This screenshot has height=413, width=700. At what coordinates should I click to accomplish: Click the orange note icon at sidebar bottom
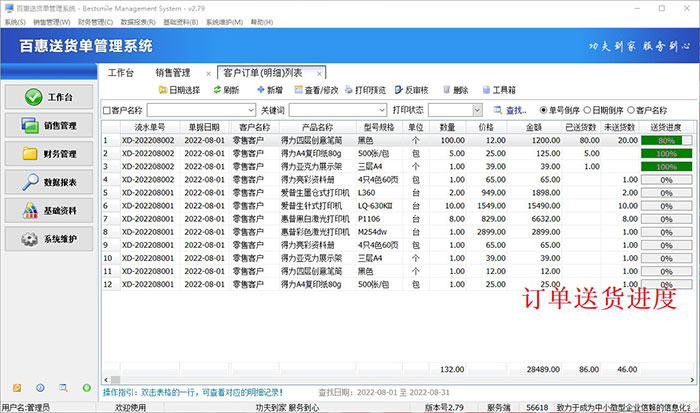(17, 388)
